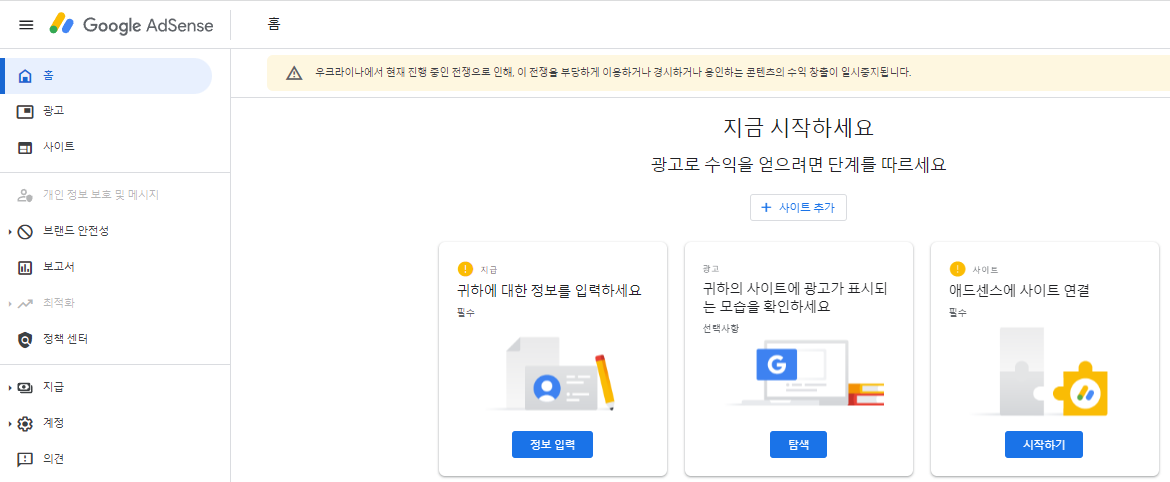Expand the 지급 submenu arrow

10,388
